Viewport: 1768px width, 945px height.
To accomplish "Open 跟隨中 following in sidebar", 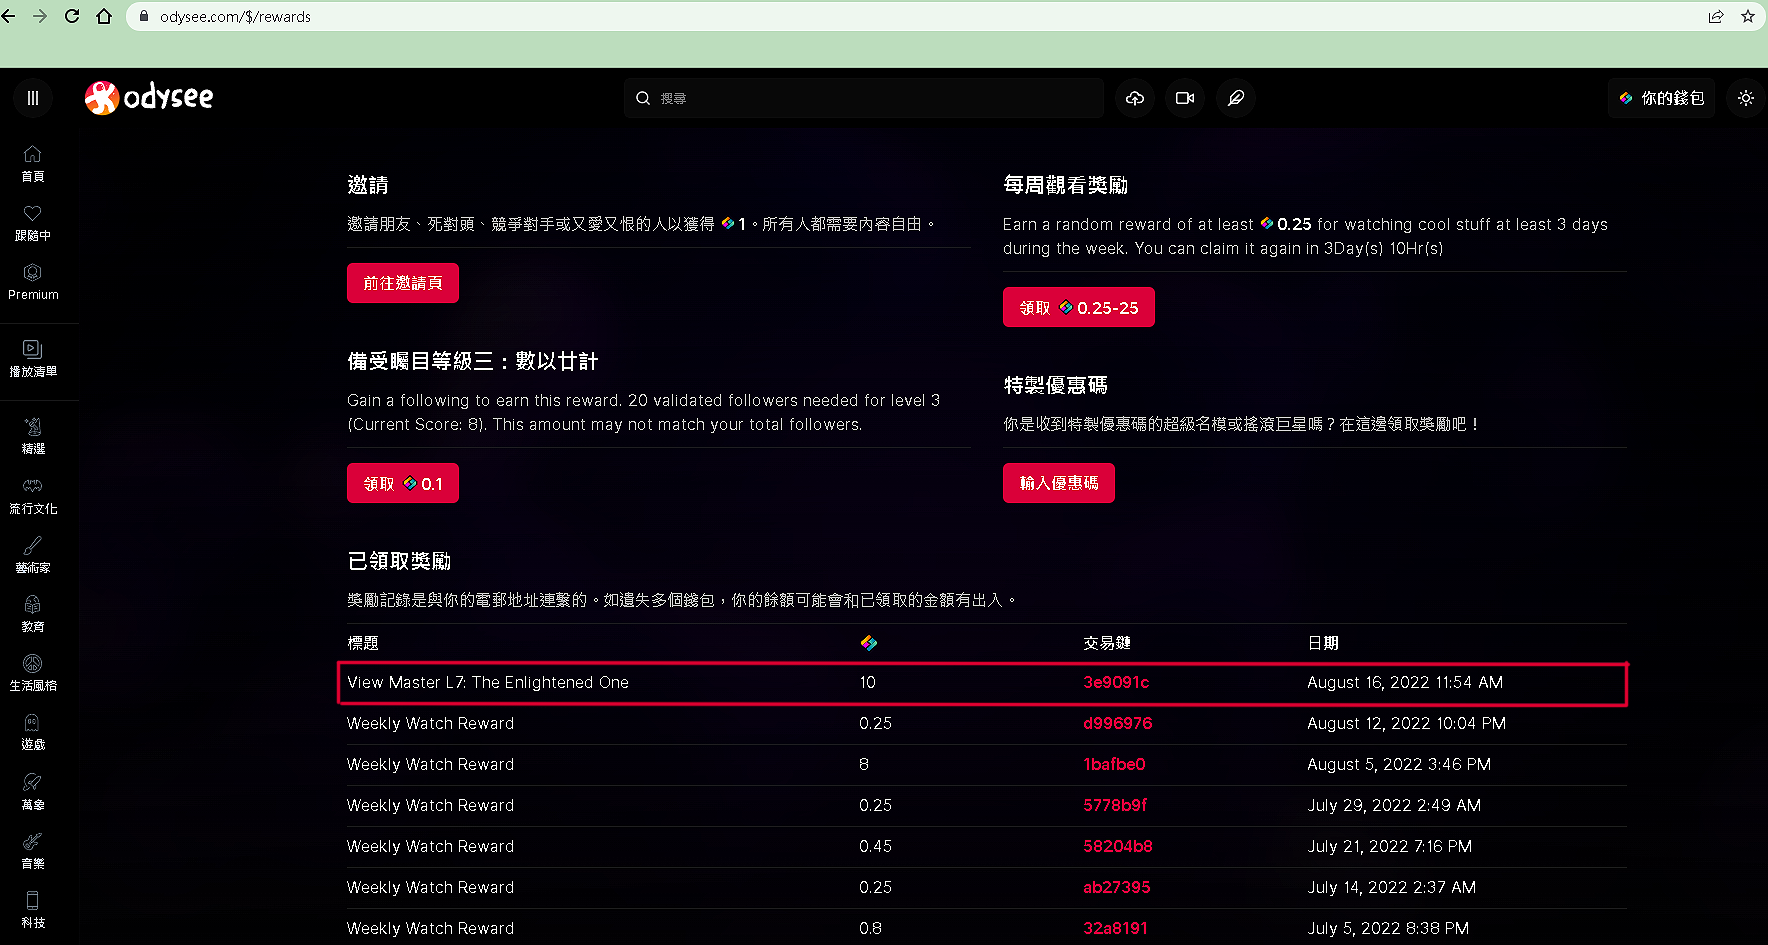I will tap(33, 223).
